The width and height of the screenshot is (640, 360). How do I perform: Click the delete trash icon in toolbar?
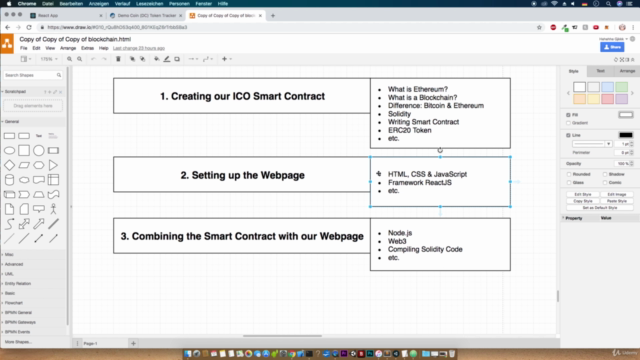[118, 59]
